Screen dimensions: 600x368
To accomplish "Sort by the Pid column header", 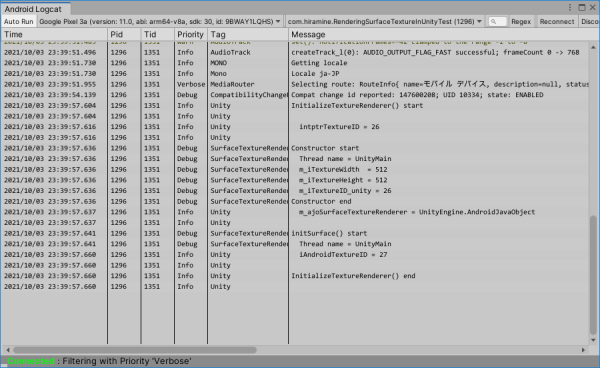I will click(124, 34).
